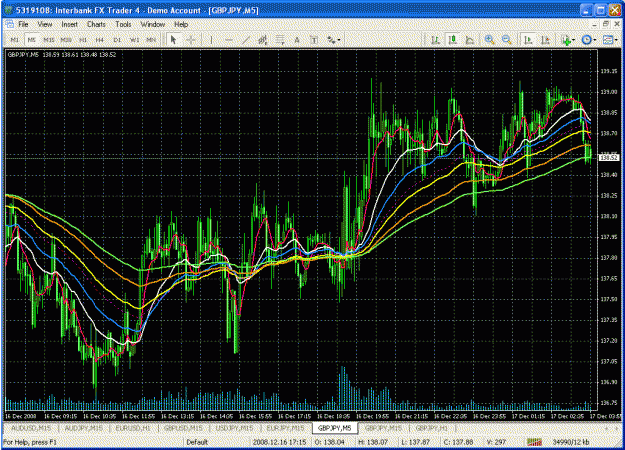Set timeframe to W1
The height and width of the screenshot is (450, 625).
[134, 40]
